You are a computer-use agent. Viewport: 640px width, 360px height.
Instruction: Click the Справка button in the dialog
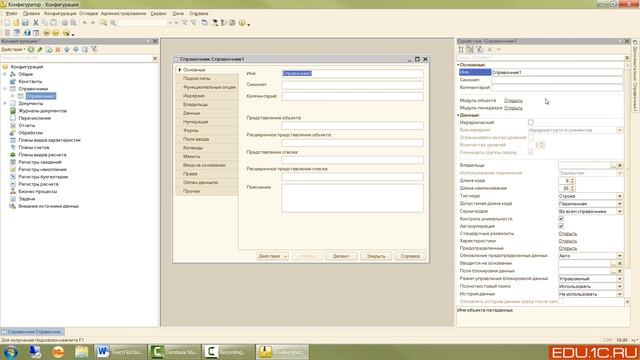click(410, 256)
